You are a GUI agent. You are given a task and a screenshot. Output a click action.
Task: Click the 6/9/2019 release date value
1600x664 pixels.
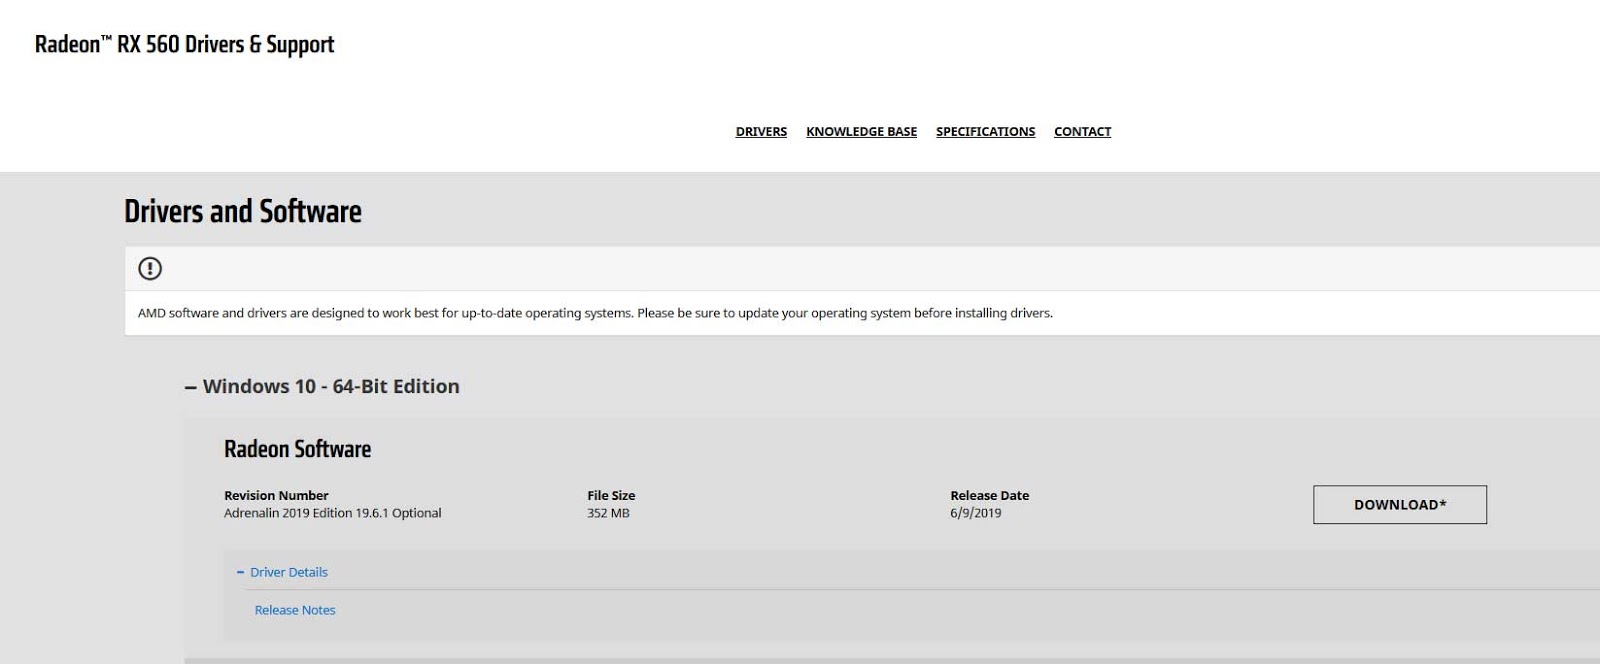975,513
